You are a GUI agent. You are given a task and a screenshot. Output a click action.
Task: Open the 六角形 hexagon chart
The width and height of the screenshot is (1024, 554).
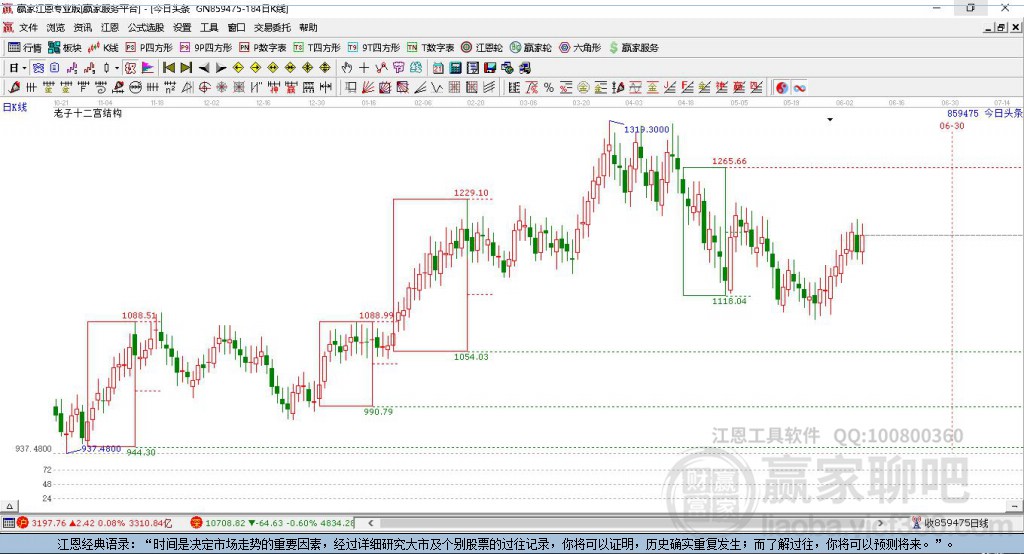[x=580, y=48]
